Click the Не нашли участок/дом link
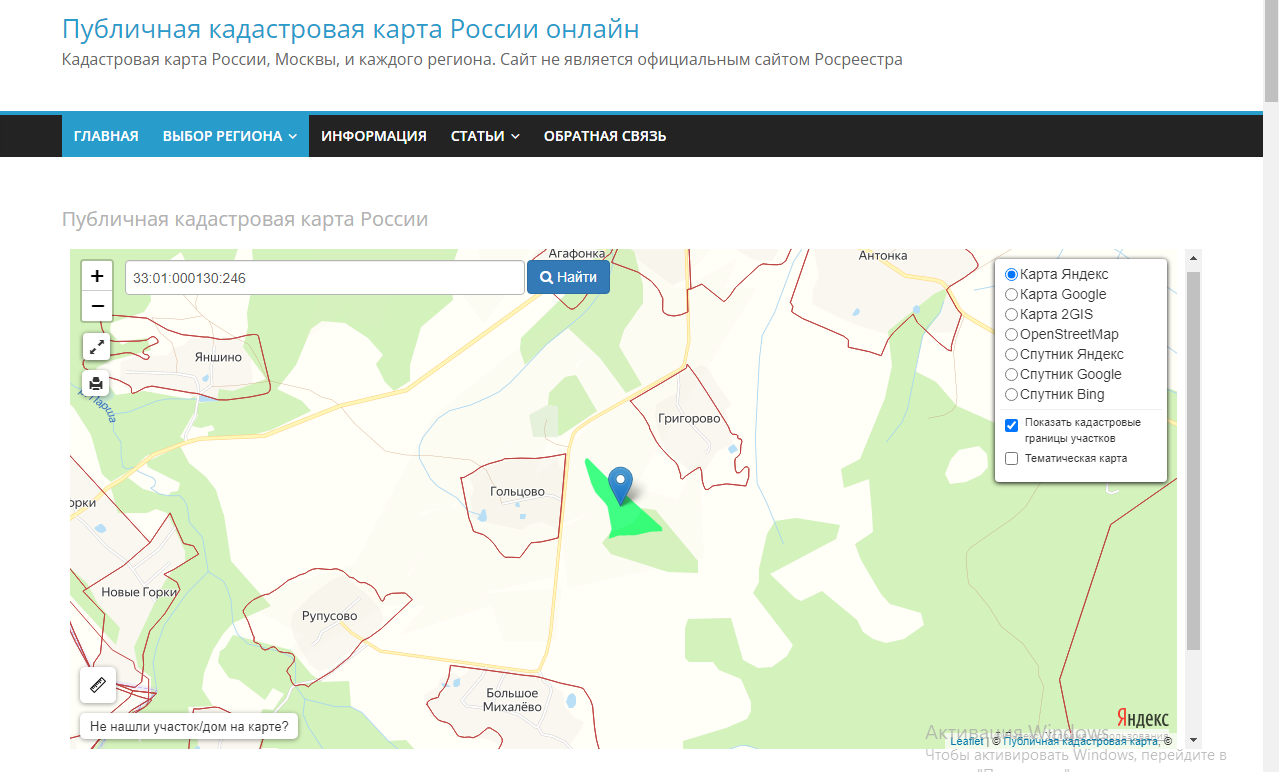Screen dimensions: 1279x772 pyautogui.click(x=189, y=725)
